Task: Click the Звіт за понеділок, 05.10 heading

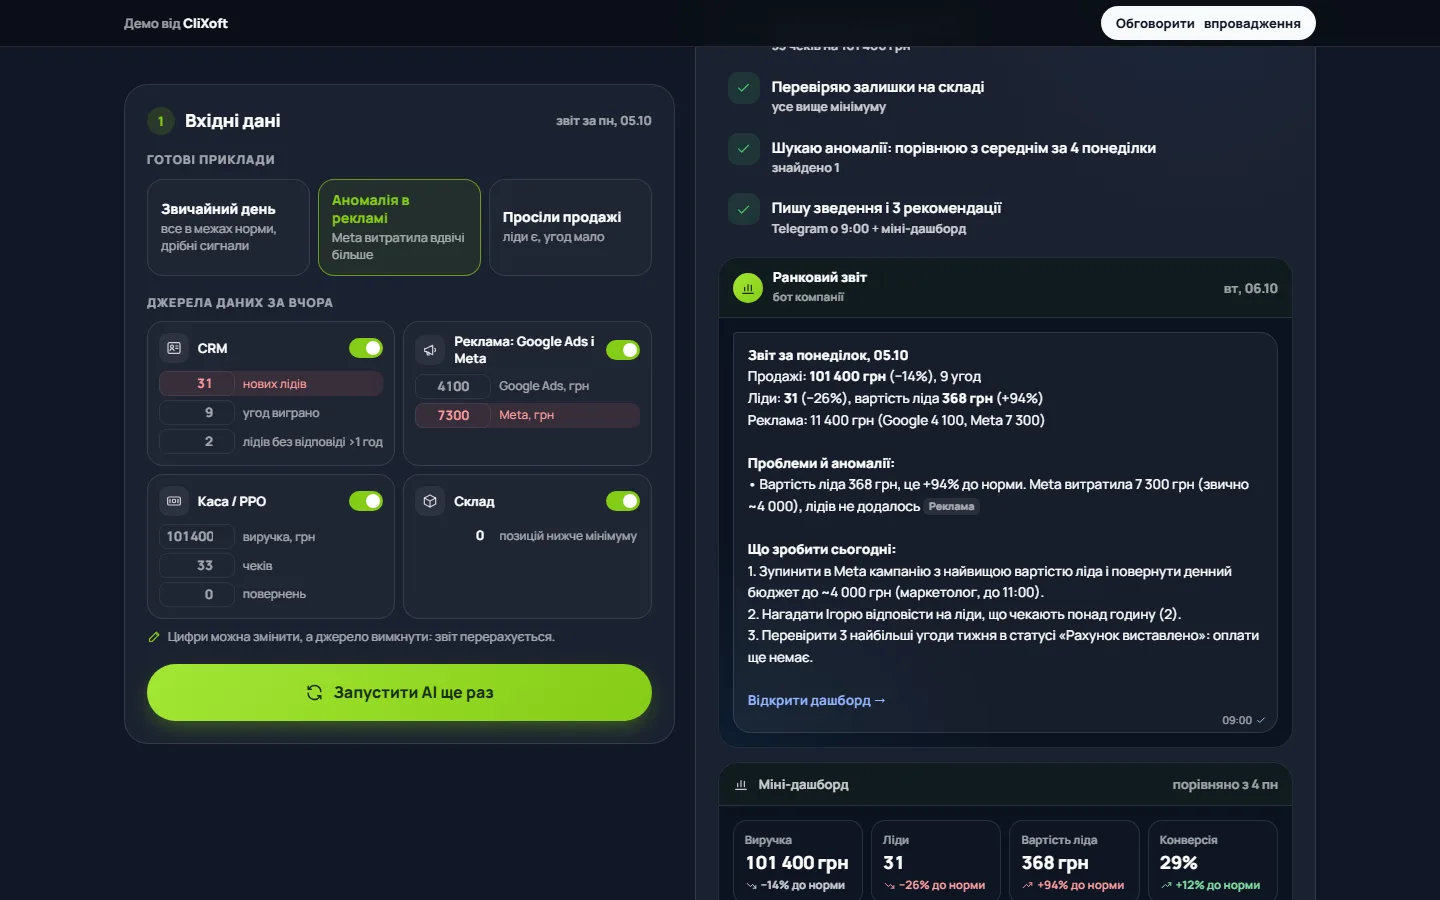Action: [x=828, y=355]
